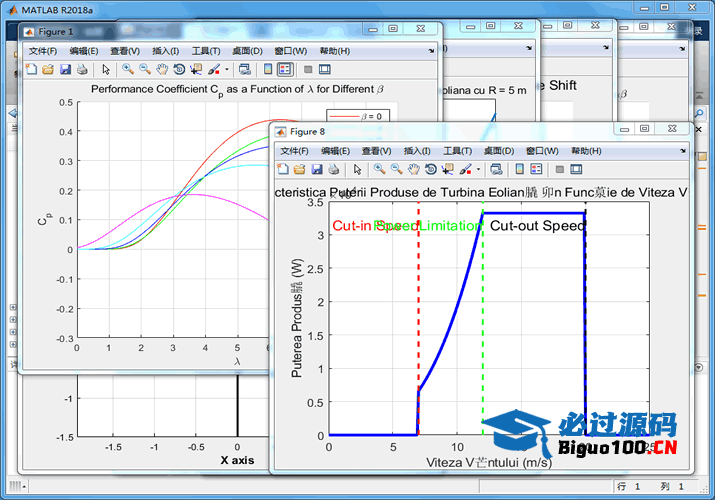Toggle Insert Colorbar in Figure 1 toolbar
The image size is (715, 500).
click(268, 69)
